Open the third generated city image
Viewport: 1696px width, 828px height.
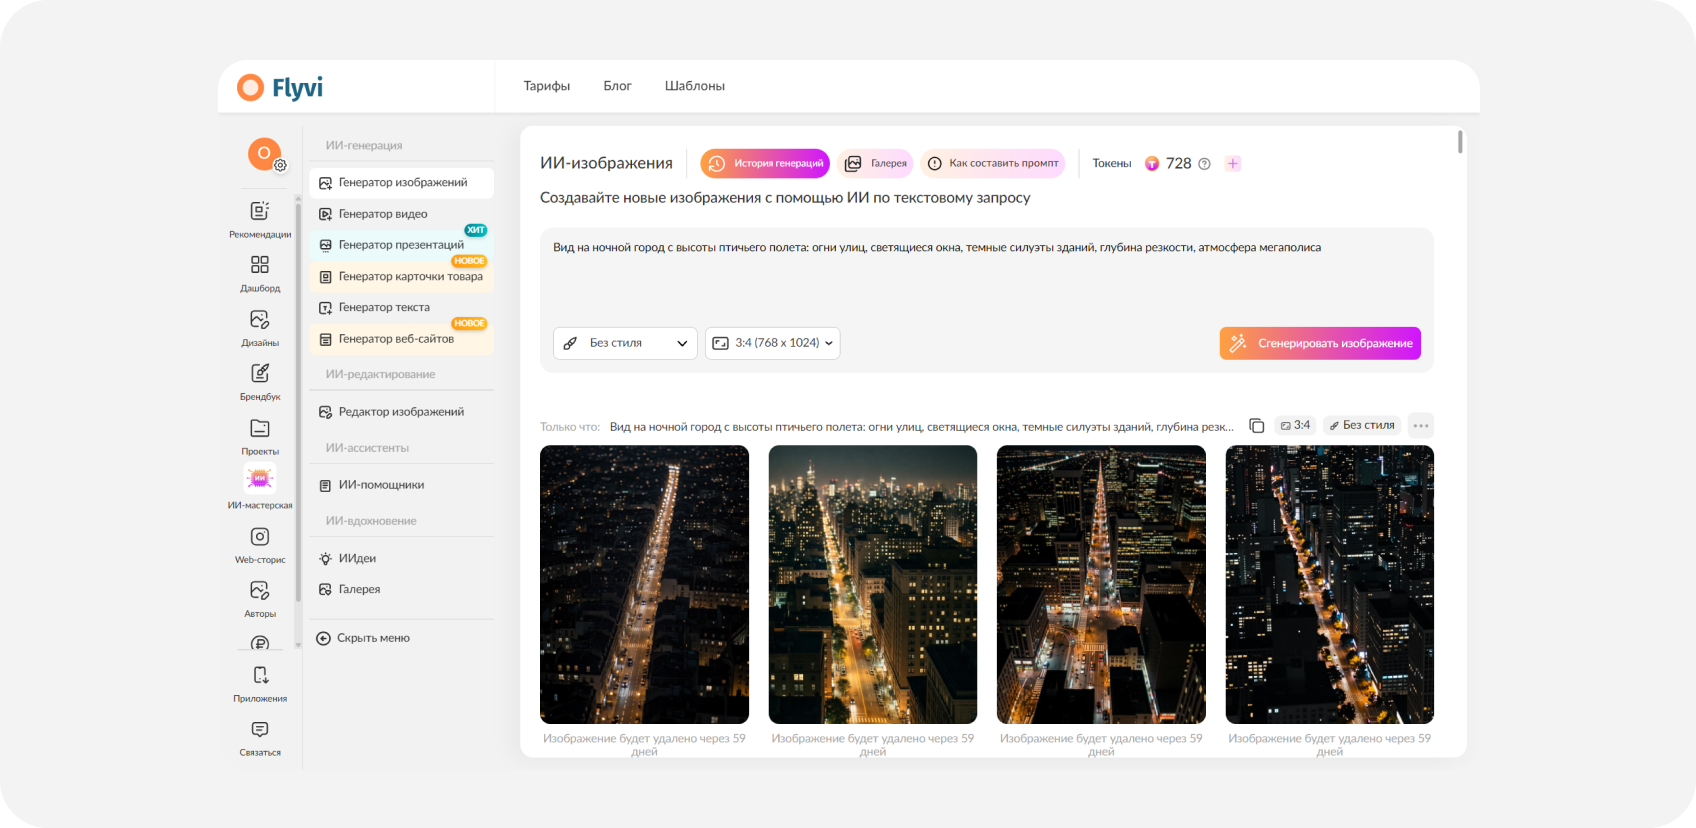[x=1101, y=584]
